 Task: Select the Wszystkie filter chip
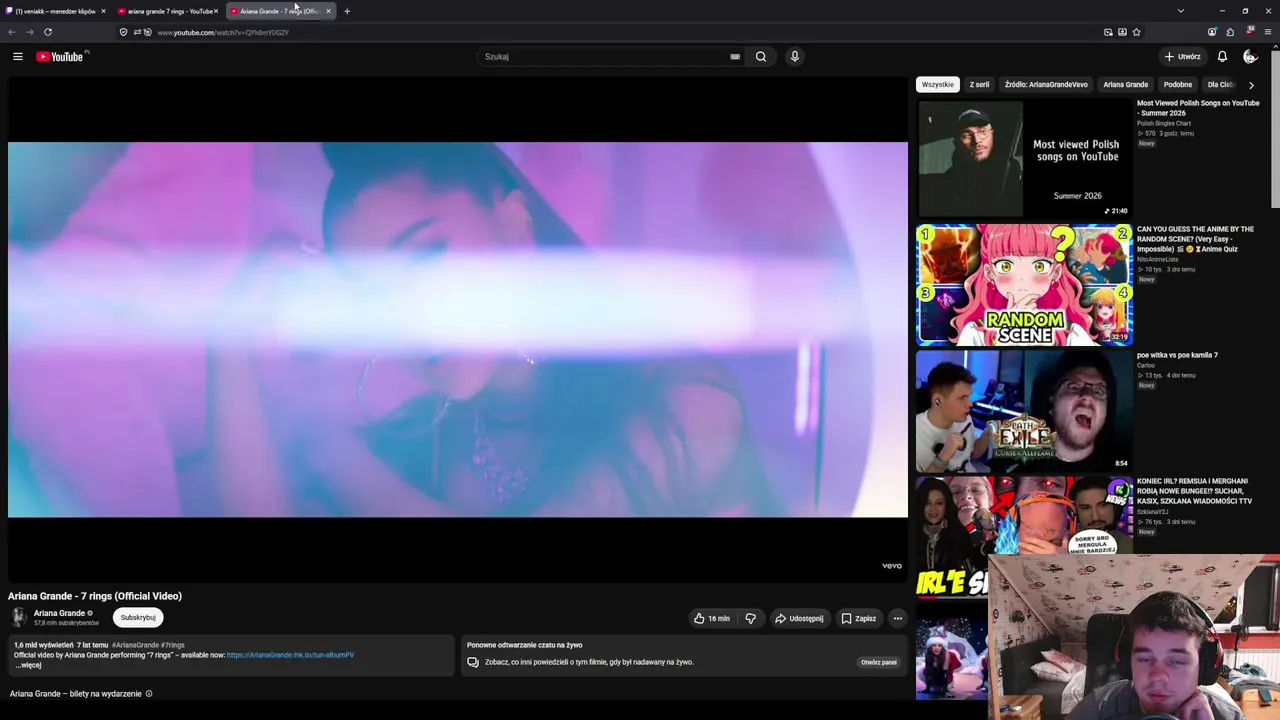tap(938, 85)
